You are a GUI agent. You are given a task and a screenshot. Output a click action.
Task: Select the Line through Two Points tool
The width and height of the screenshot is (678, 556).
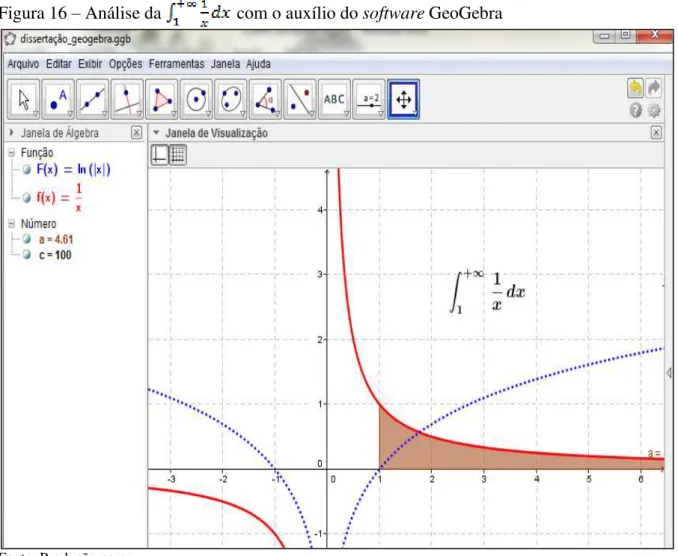[x=93, y=99]
